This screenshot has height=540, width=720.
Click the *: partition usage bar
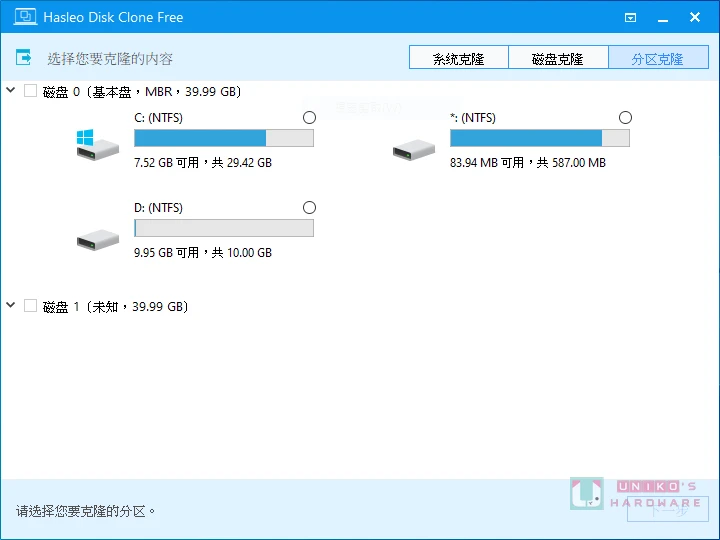click(x=540, y=138)
